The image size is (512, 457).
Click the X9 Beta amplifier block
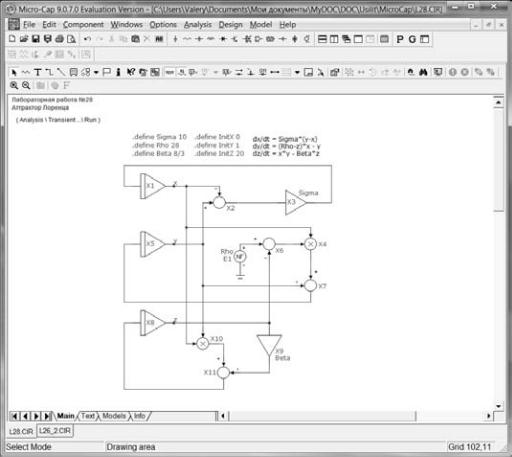click(269, 346)
